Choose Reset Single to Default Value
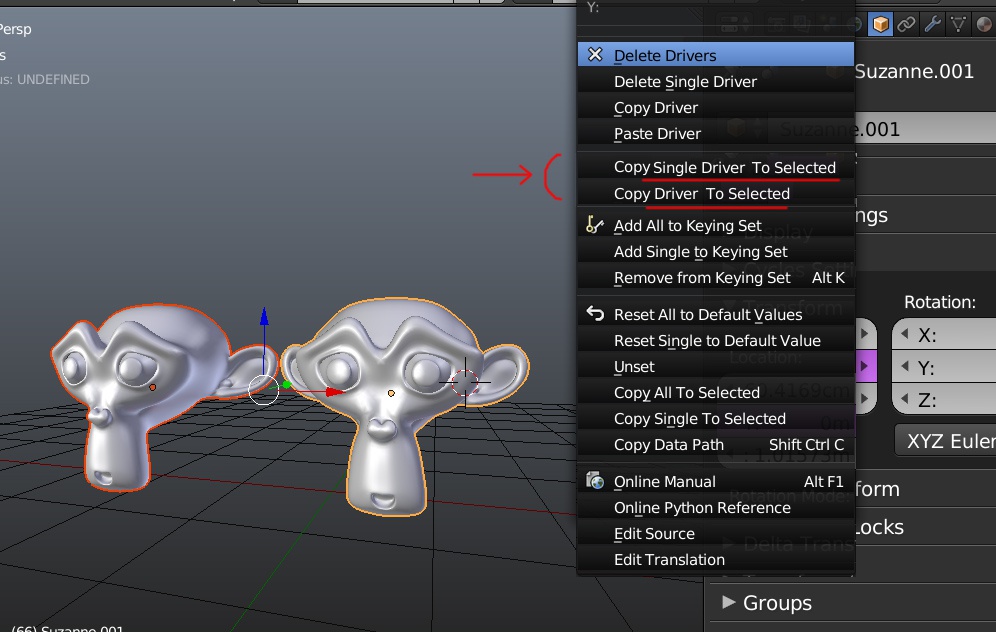Viewport: 996px width, 632px height. [x=716, y=341]
